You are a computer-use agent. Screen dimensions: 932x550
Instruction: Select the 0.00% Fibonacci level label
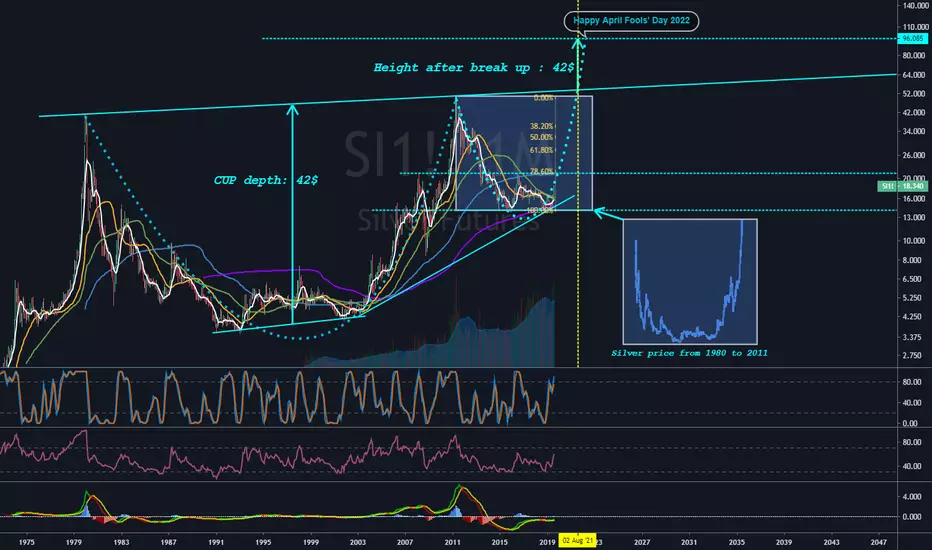coord(543,98)
